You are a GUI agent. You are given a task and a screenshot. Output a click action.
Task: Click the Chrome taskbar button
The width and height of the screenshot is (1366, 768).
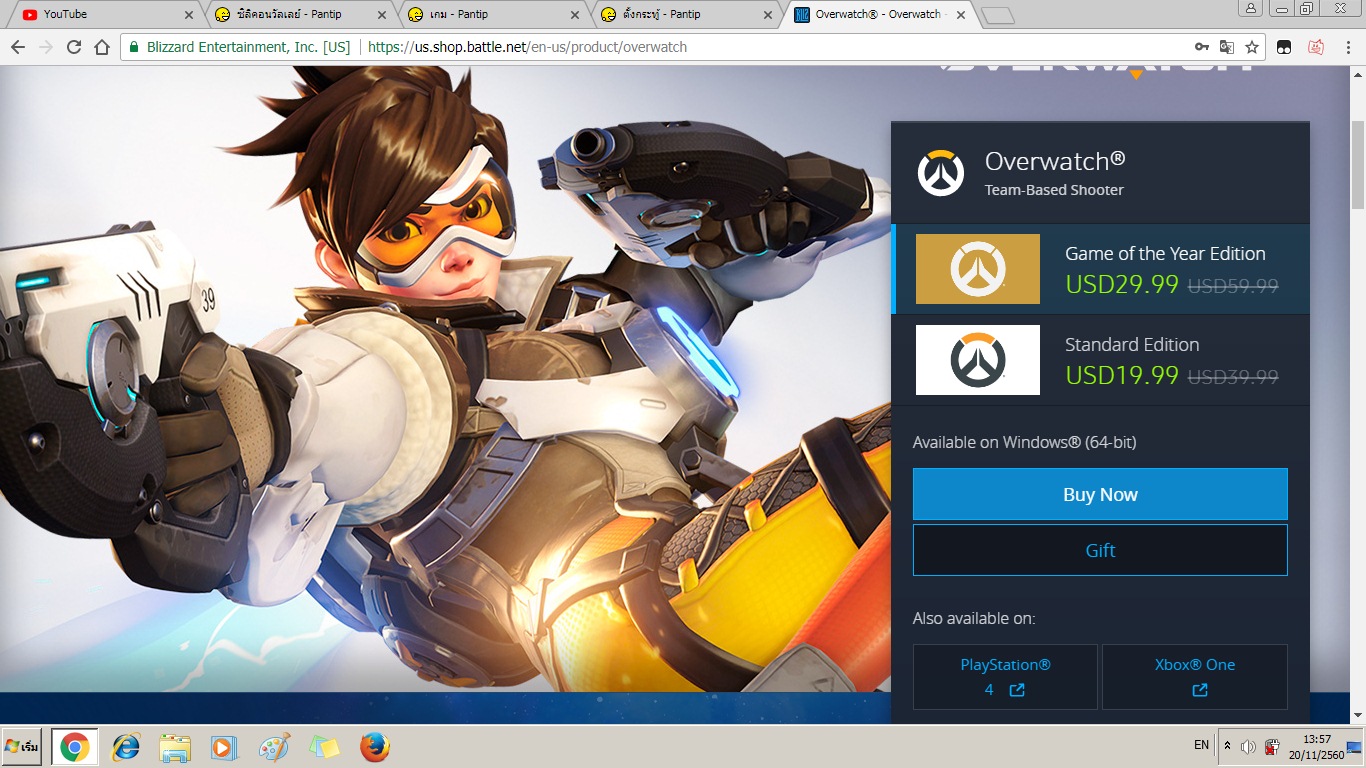75,747
